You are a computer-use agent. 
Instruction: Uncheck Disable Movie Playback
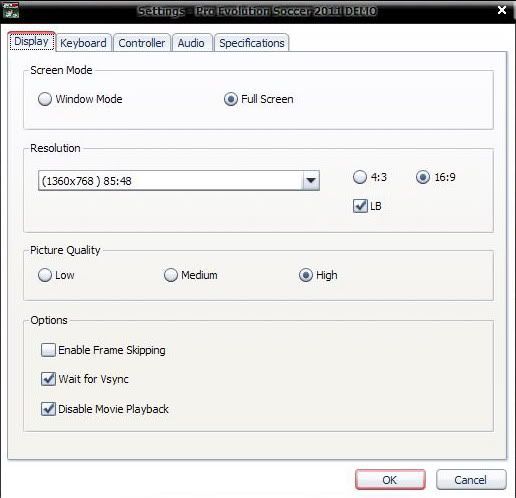tap(48, 409)
